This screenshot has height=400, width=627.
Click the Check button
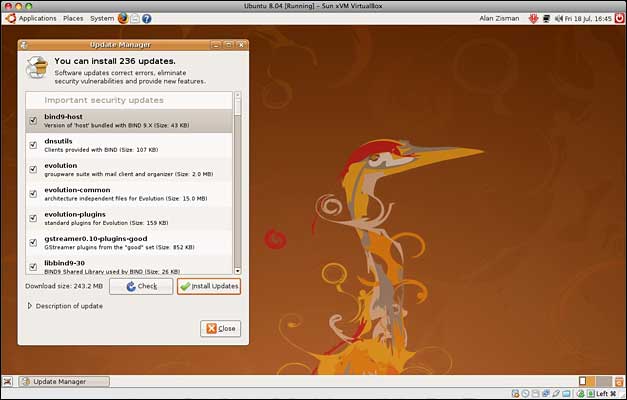tap(141, 286)
